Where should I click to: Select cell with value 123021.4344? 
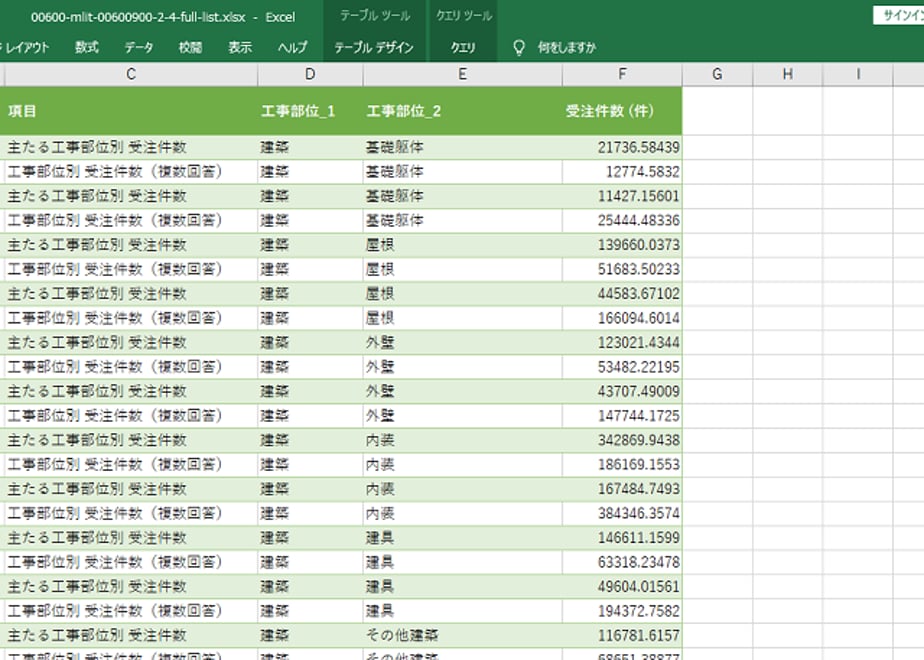[x=622, y=343]
